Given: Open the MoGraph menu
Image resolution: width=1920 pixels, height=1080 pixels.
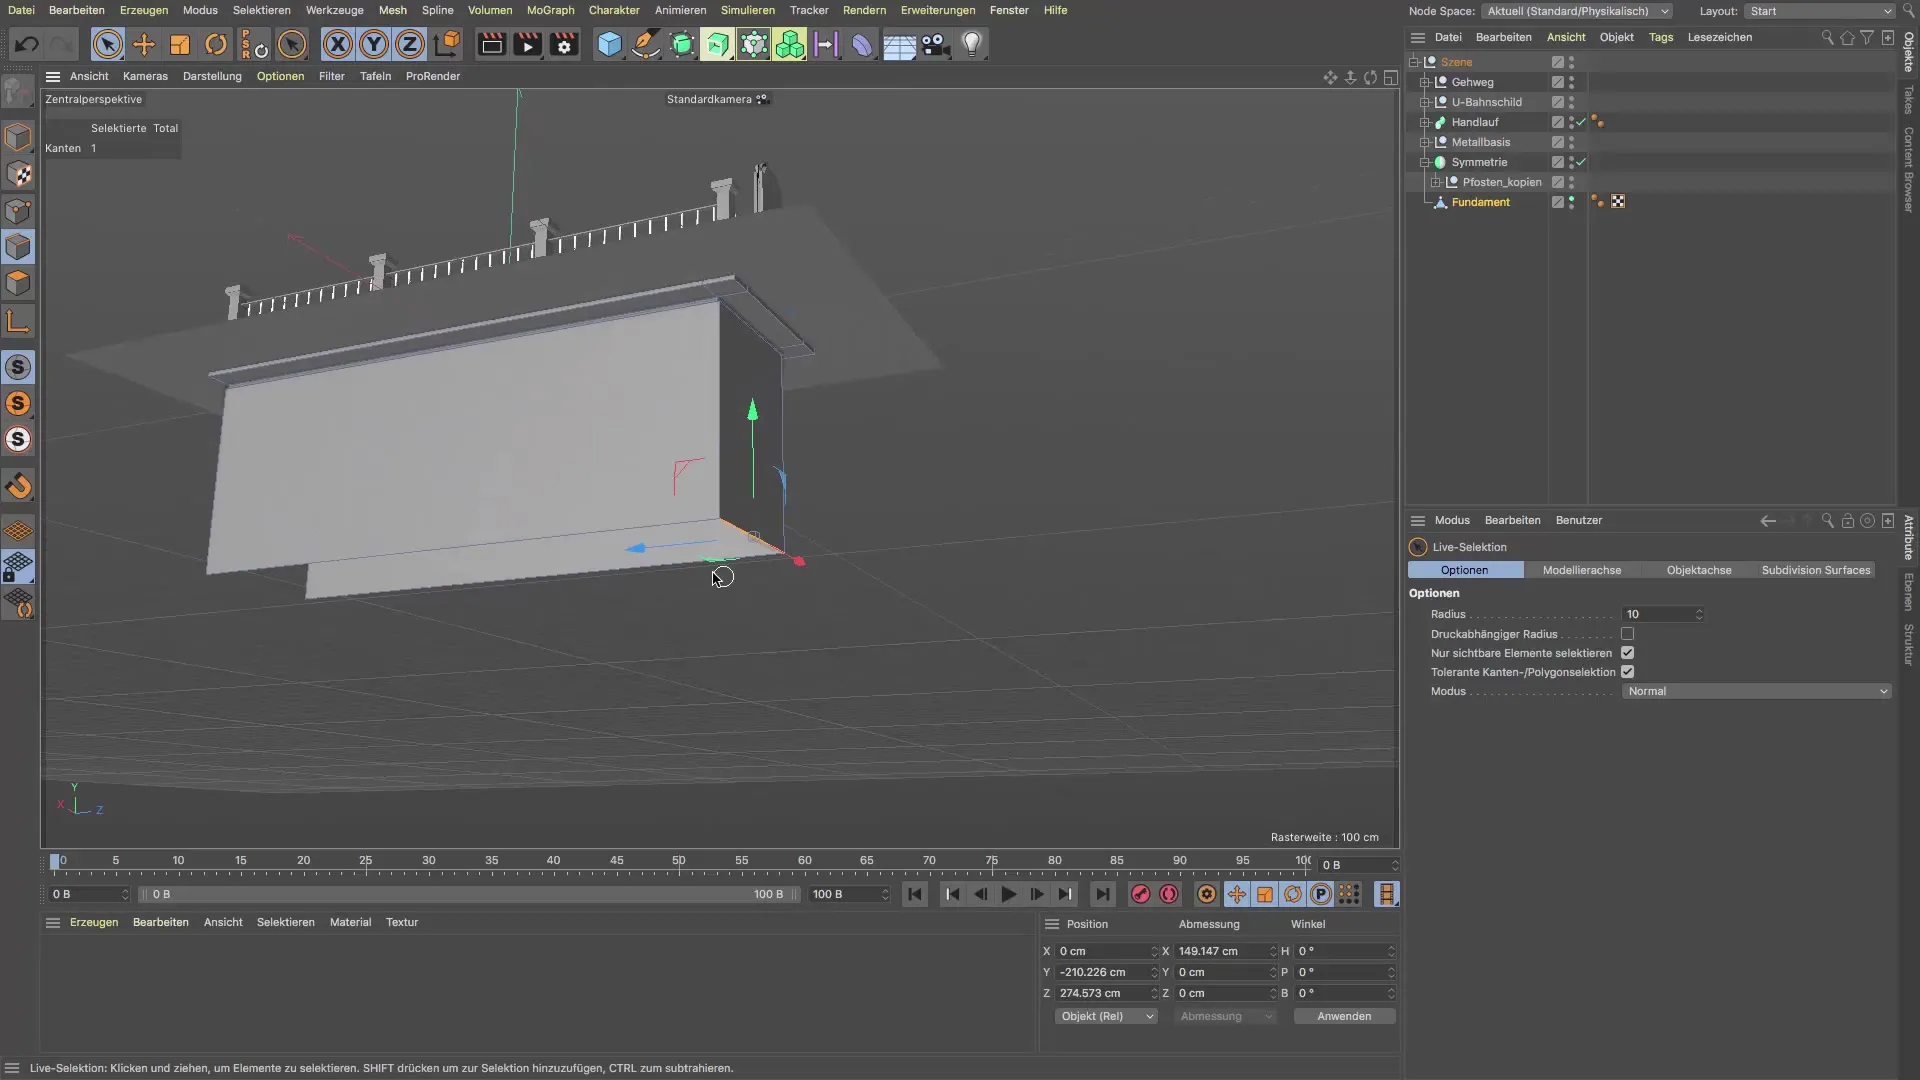Looking at the screenshot, I should tap(550, 10).
